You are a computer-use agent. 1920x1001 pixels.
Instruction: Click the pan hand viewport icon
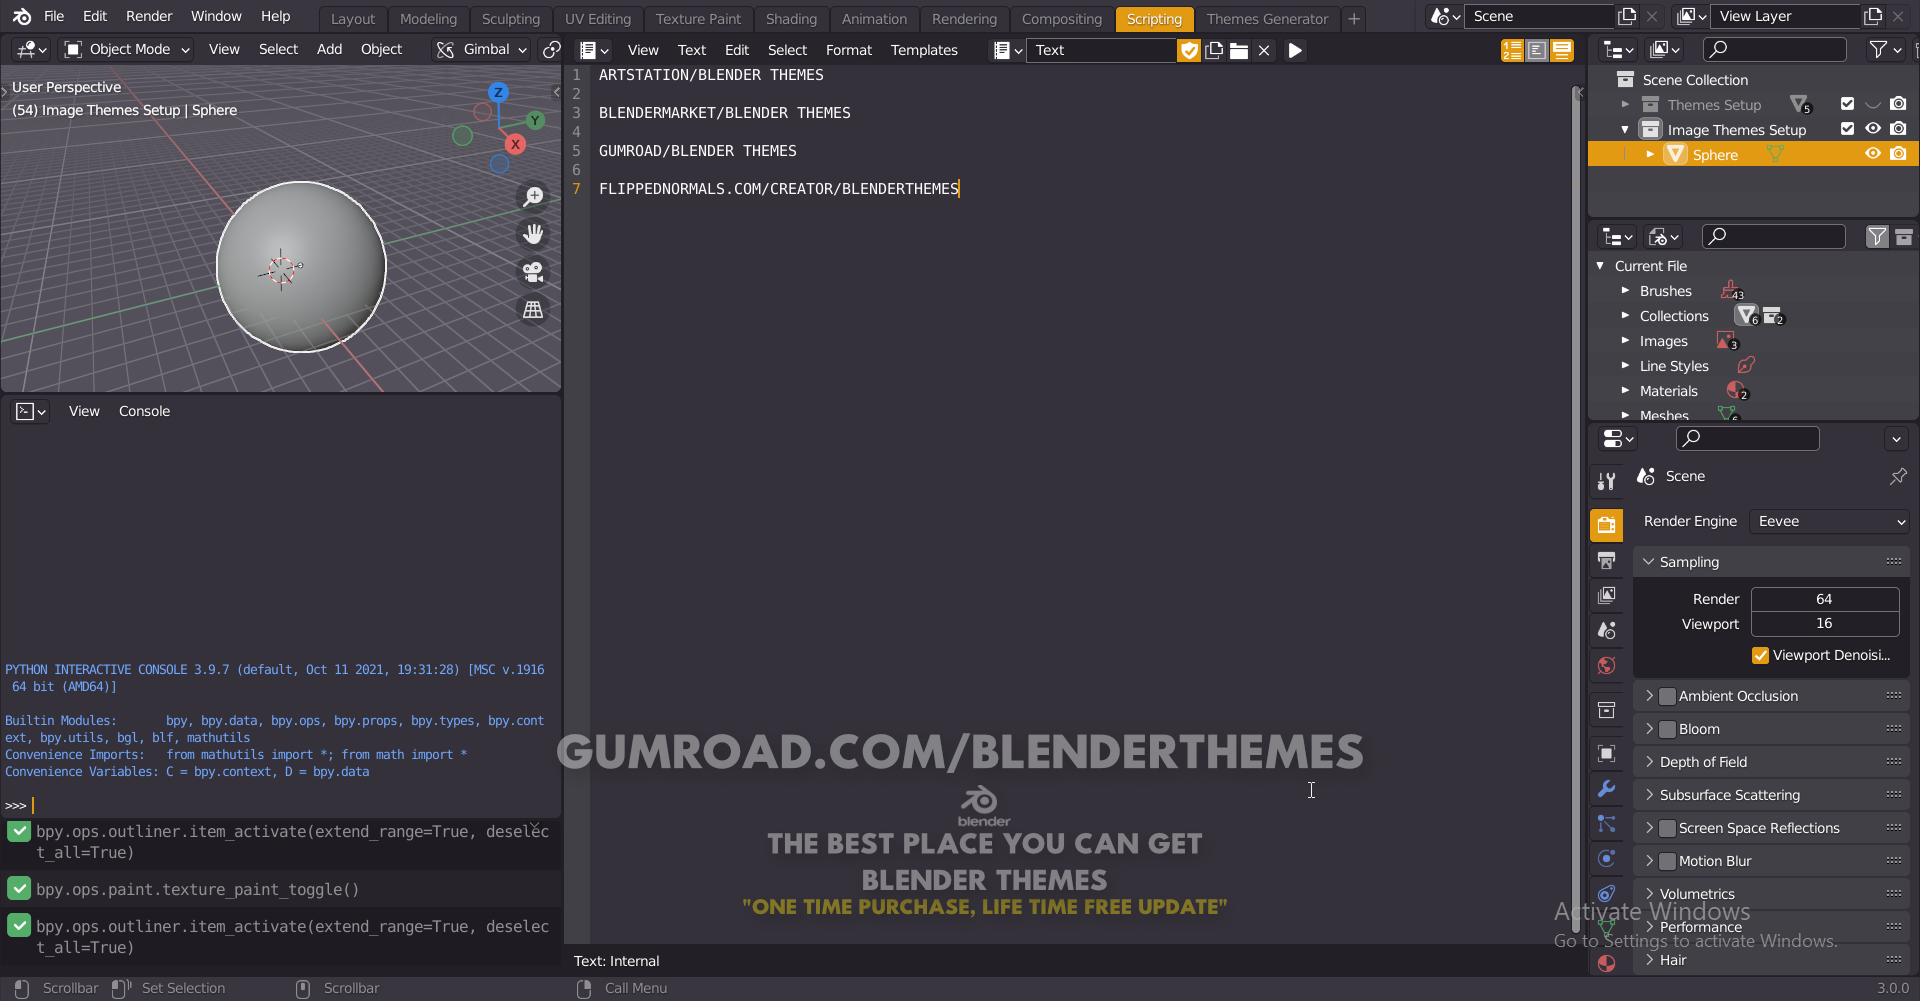pyautogui.click(x=533, y=234)
